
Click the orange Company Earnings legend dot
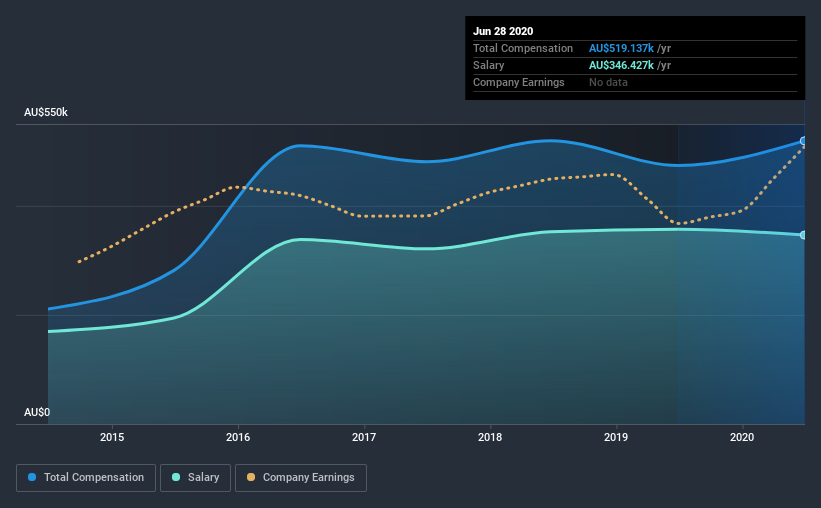coord(251,477)
